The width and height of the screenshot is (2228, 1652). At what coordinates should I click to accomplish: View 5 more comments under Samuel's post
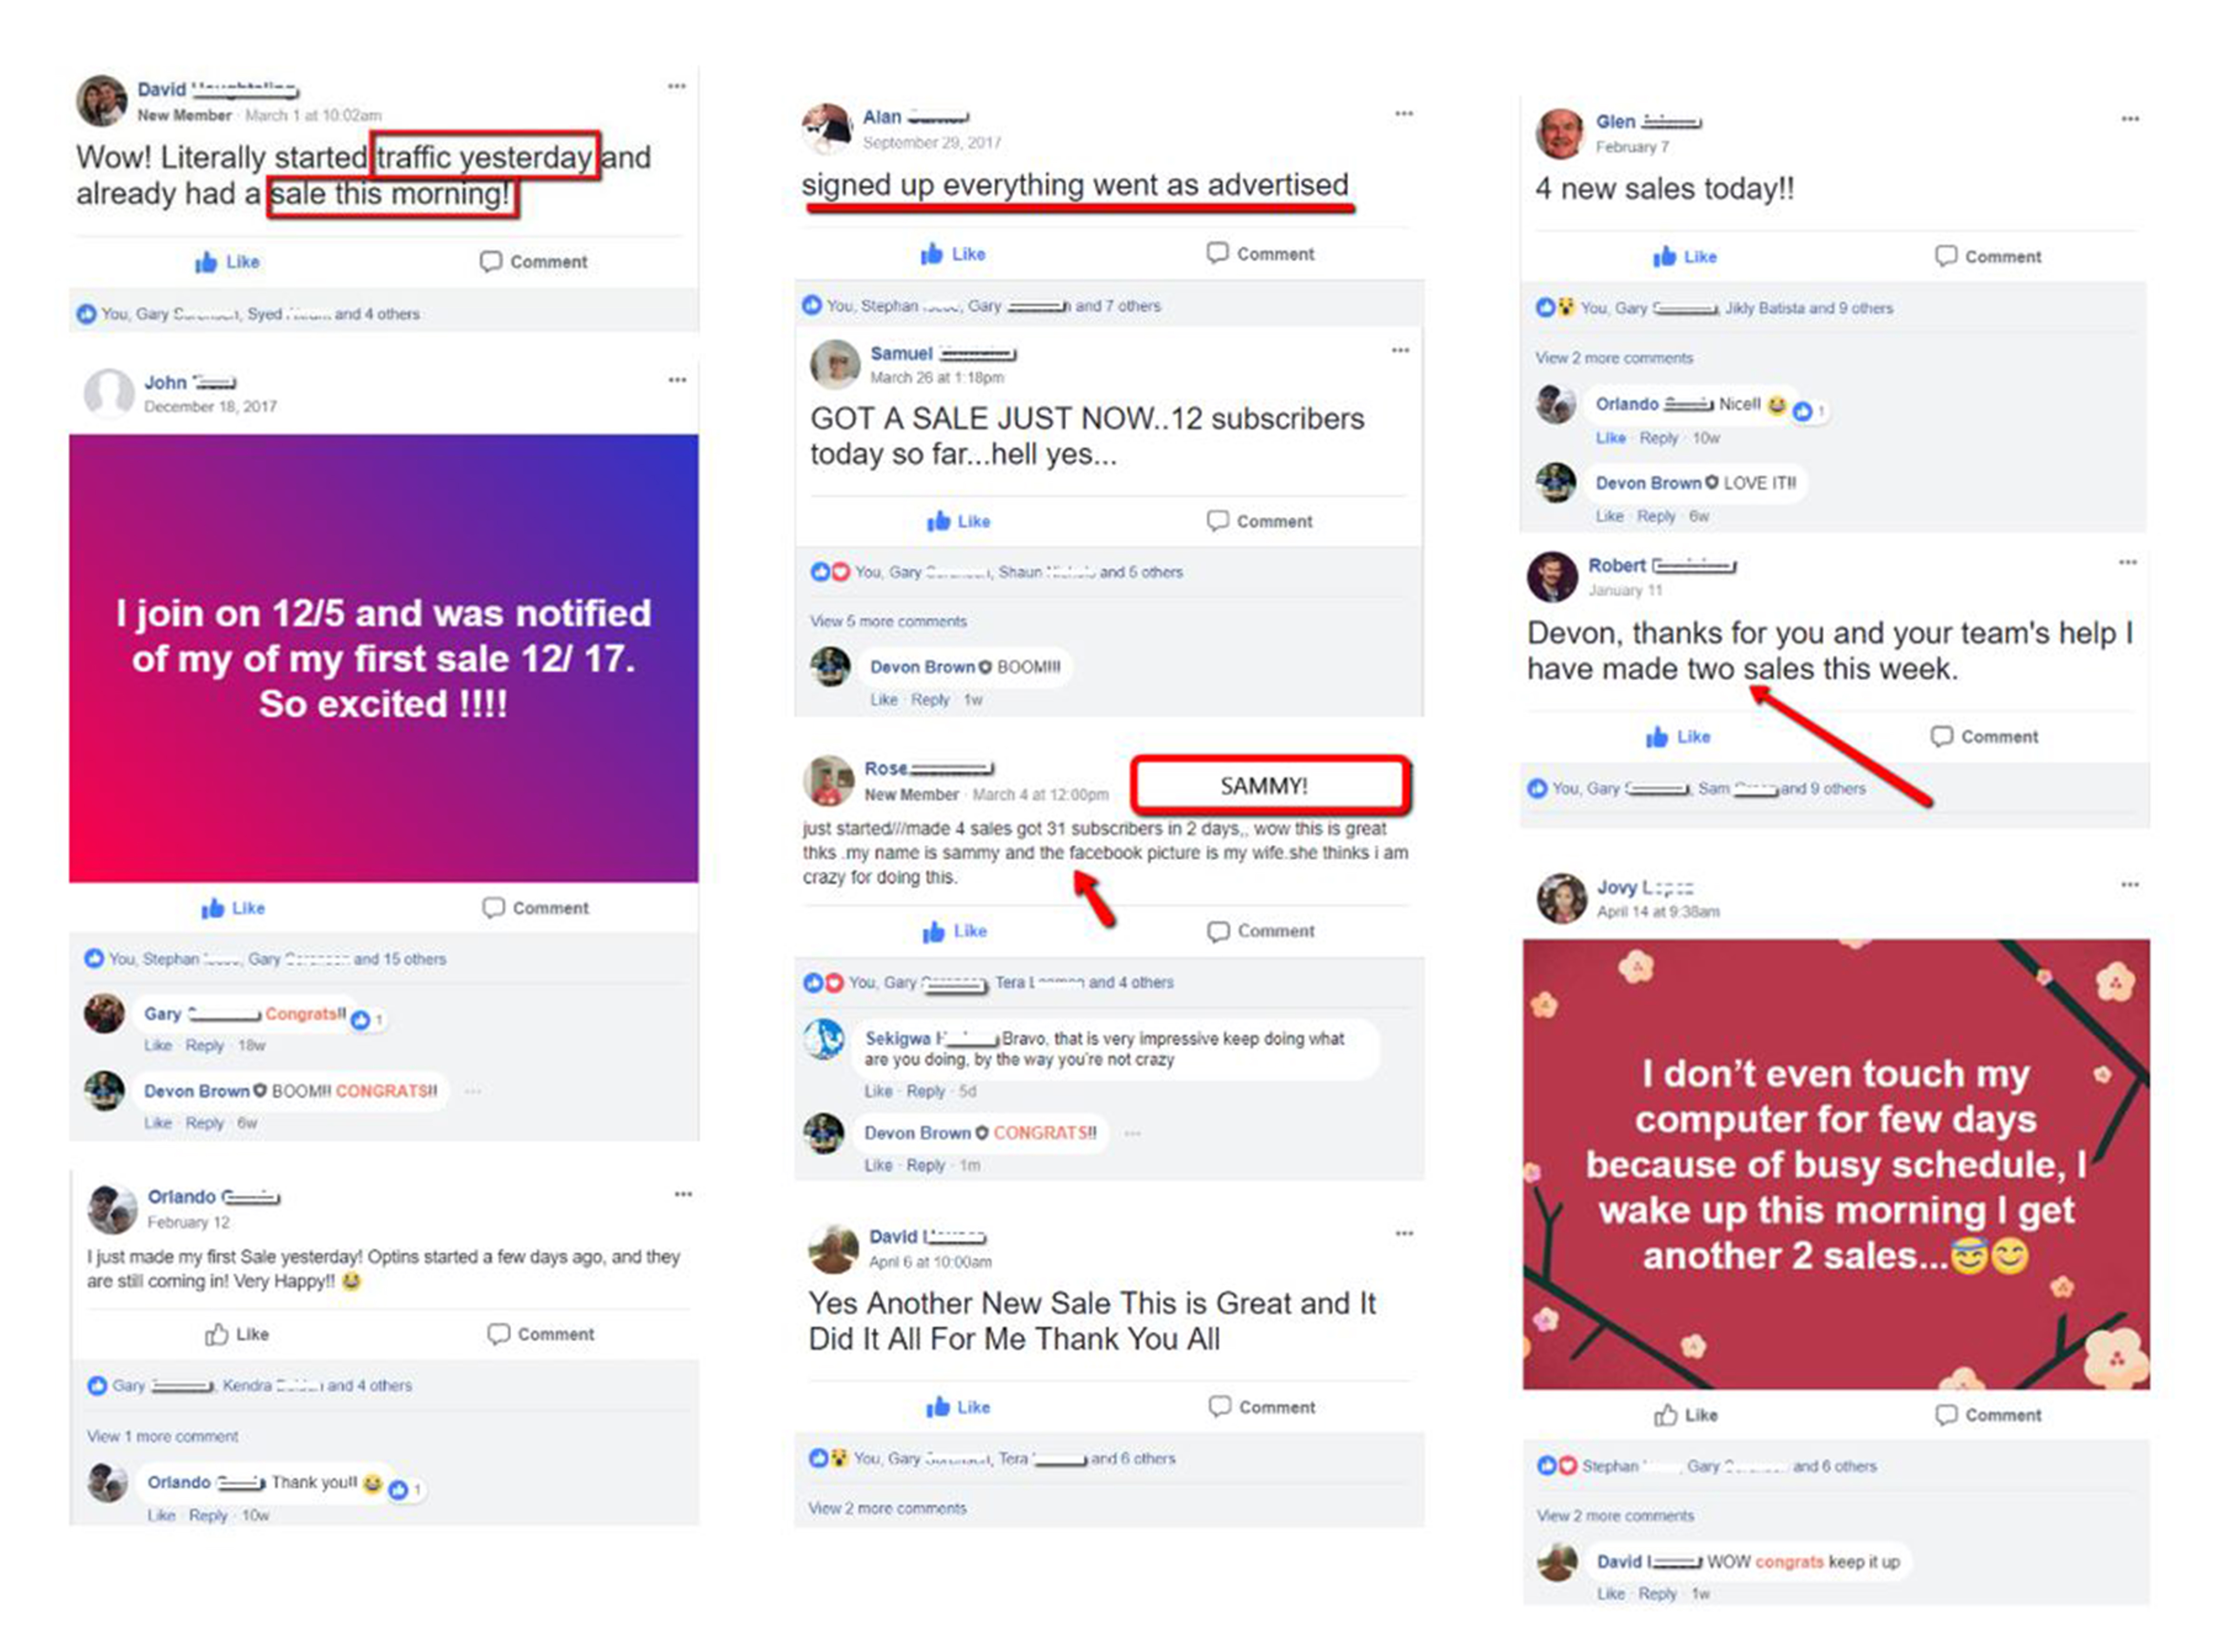tap(888, 621)
